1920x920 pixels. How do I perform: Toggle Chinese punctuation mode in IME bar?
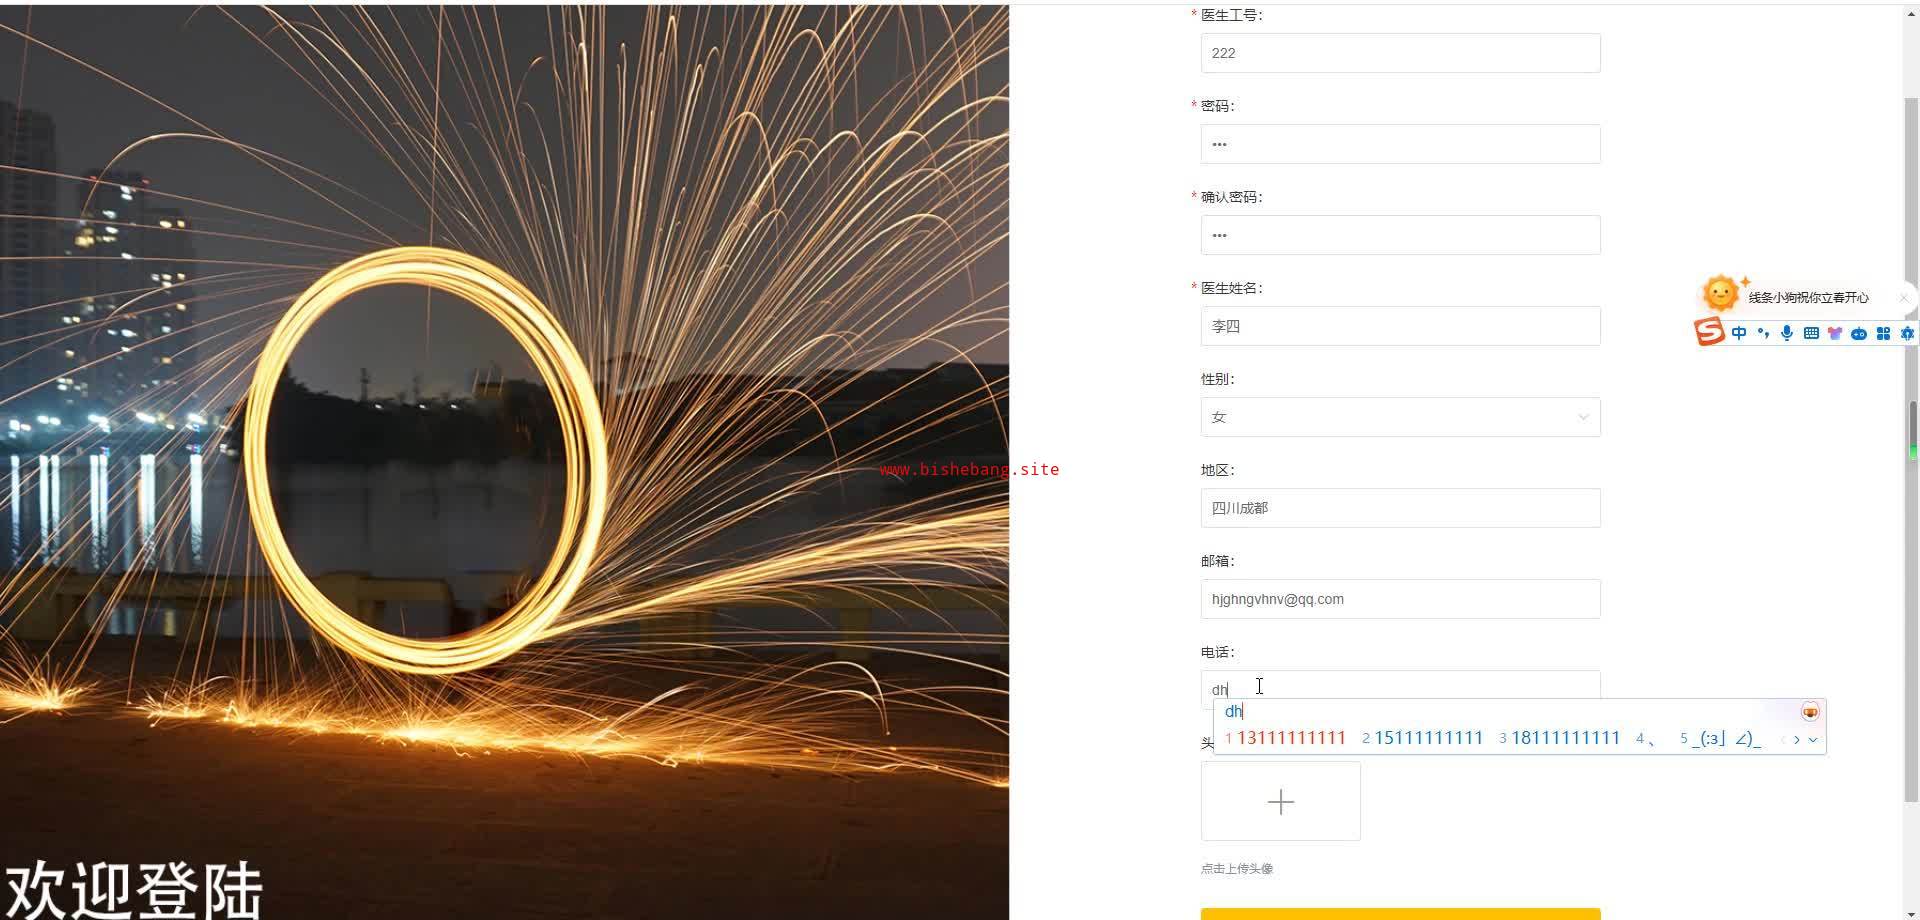[1763, 334]
